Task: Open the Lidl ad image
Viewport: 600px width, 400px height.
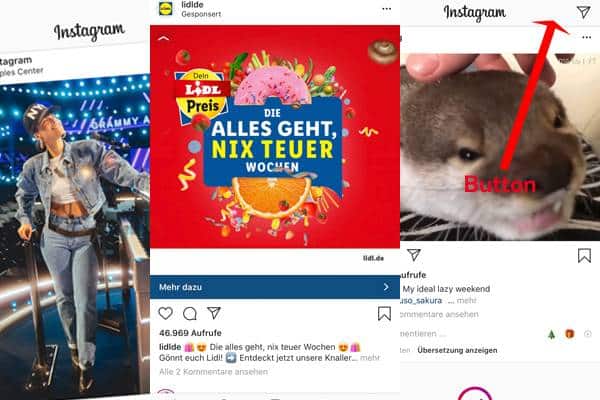Action: (x=275, y=137)
